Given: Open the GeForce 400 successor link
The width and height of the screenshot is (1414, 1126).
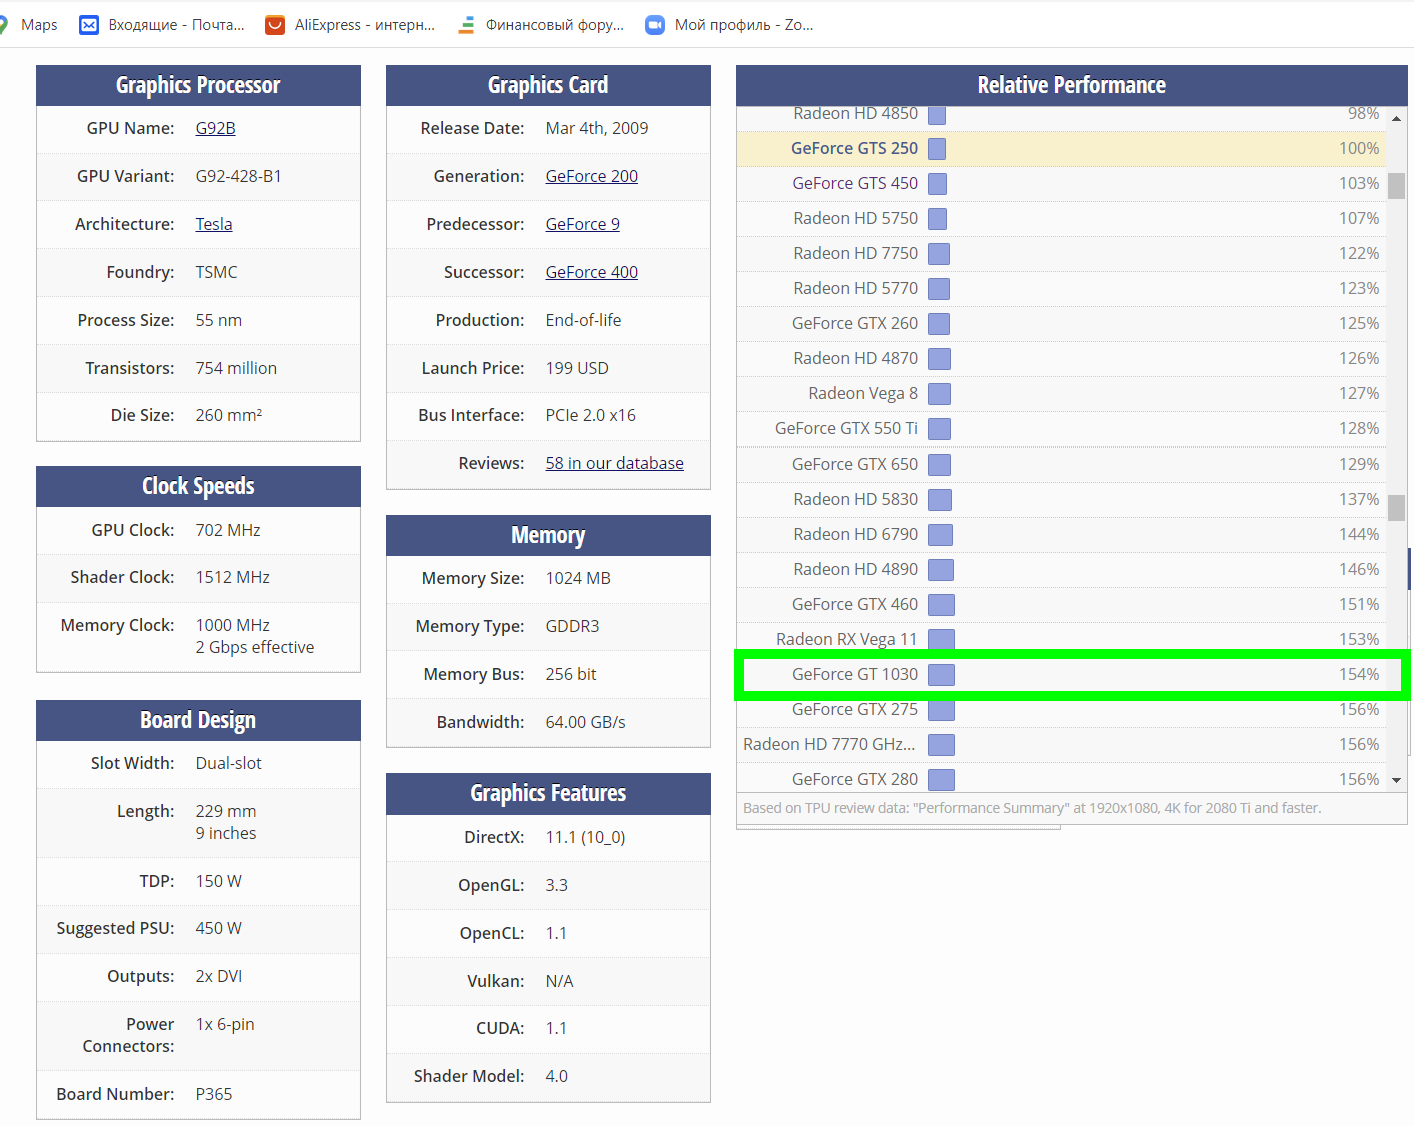Looking at the screenshot, I should click(x=591, y=272).
